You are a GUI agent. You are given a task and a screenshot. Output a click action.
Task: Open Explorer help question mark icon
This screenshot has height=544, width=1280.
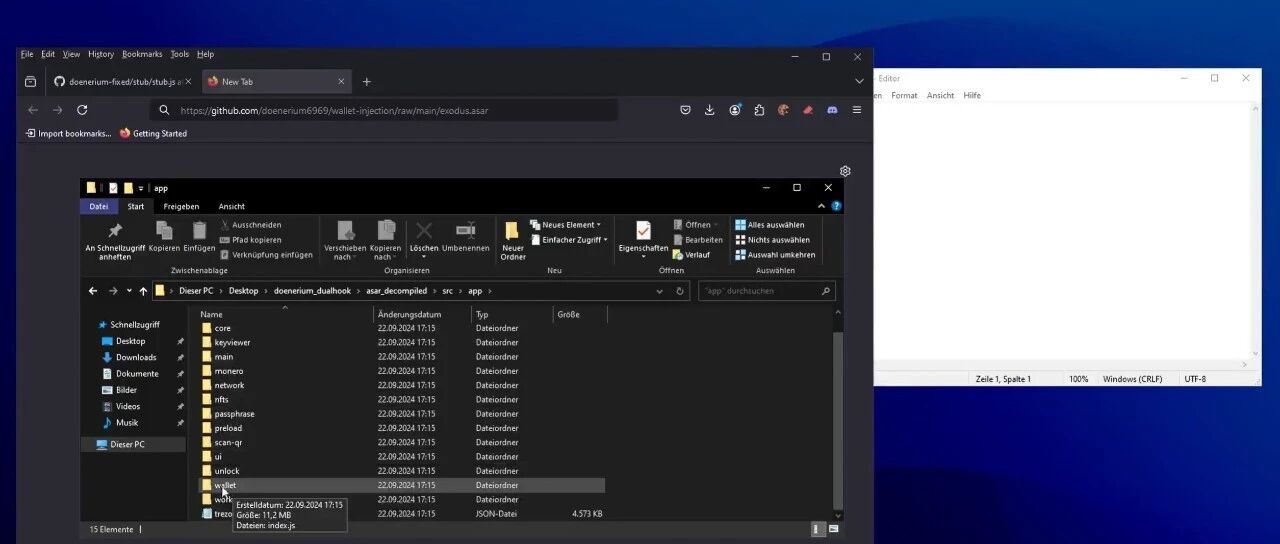pos(836,206)
